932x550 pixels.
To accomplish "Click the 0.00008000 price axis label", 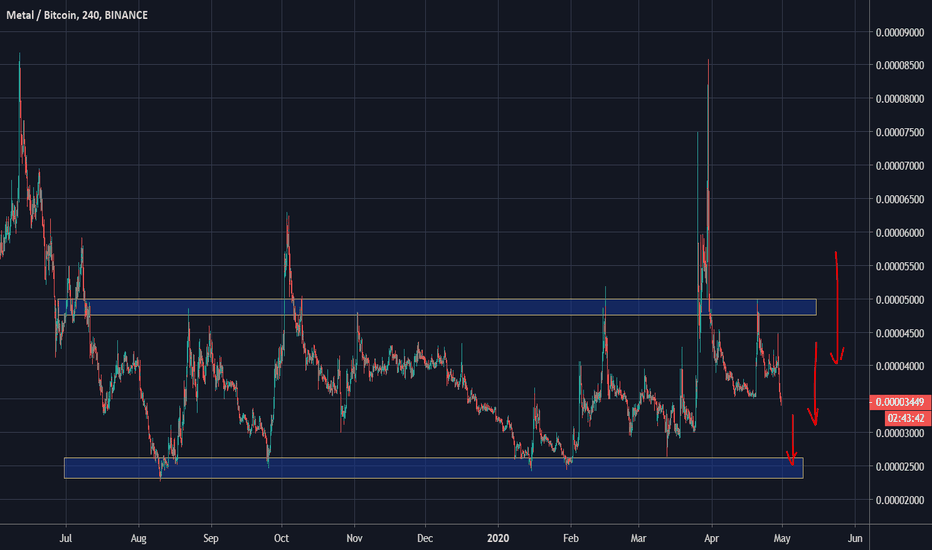I will (899, 99).
